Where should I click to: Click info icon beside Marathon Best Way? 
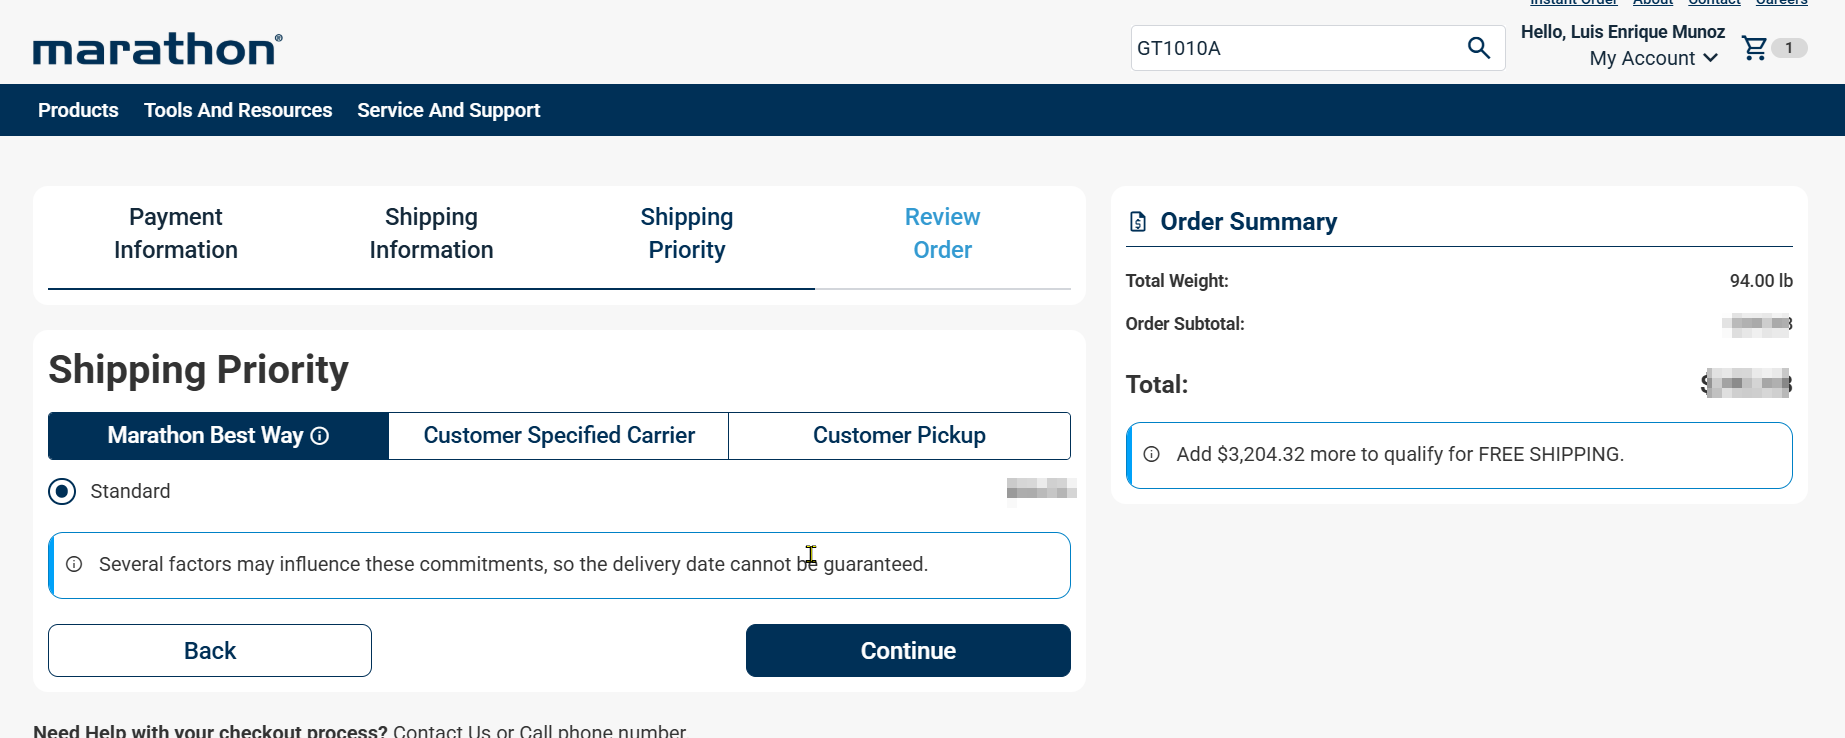point(320,436)
